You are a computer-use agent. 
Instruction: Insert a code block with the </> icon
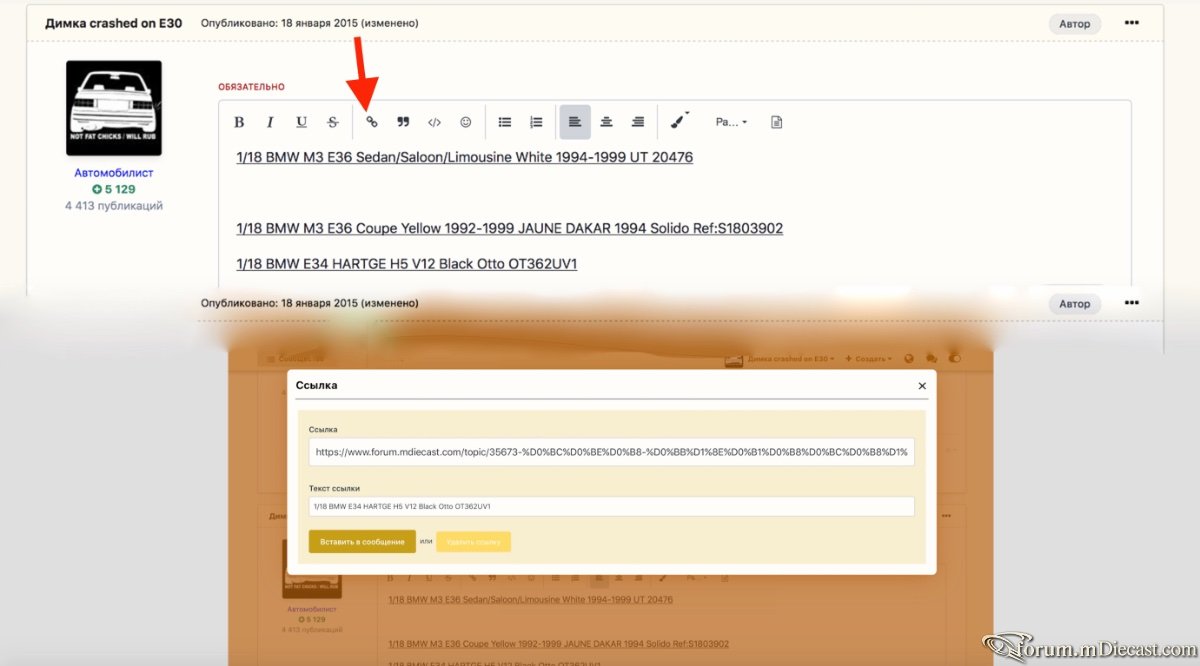pyautogui.click(x=434, y=122)
